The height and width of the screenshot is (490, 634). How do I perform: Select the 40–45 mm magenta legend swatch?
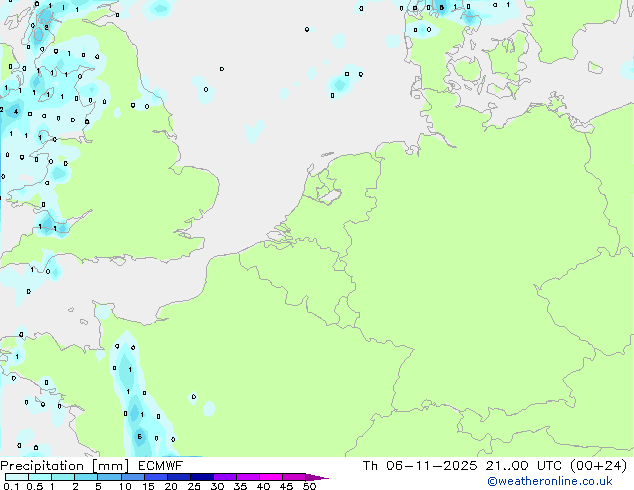(x=271, y=477)
